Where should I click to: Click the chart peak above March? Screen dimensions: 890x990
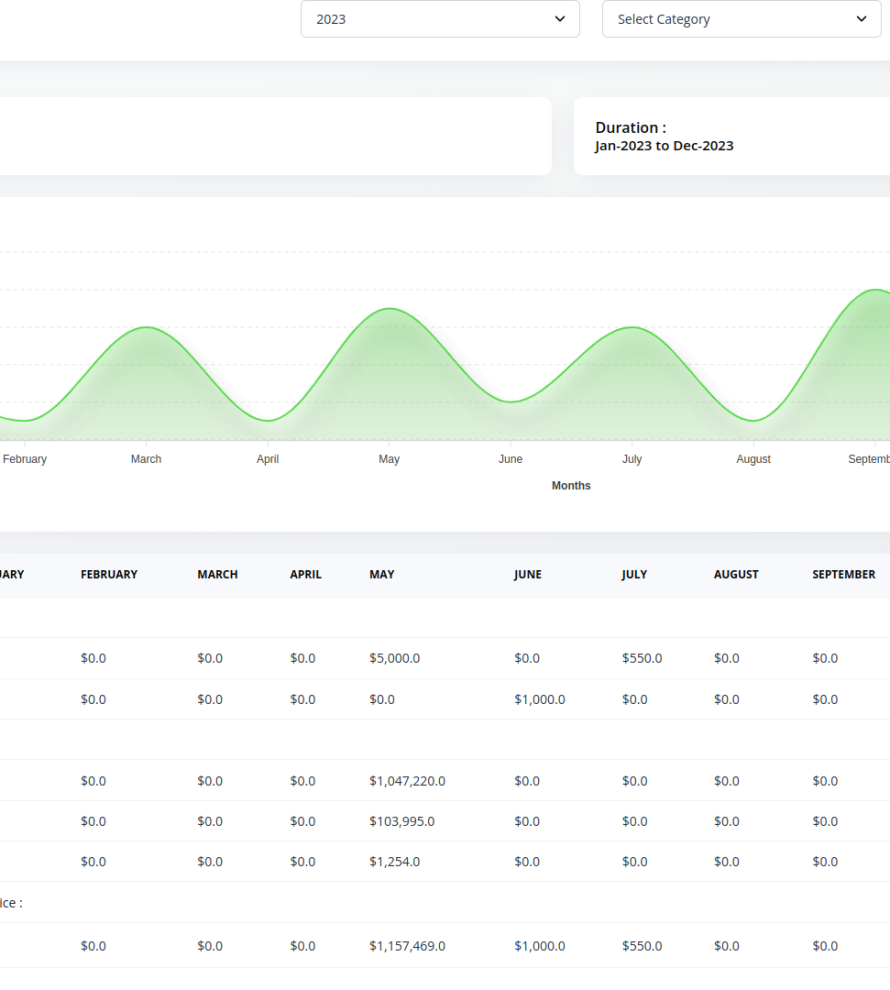point(146,328)
